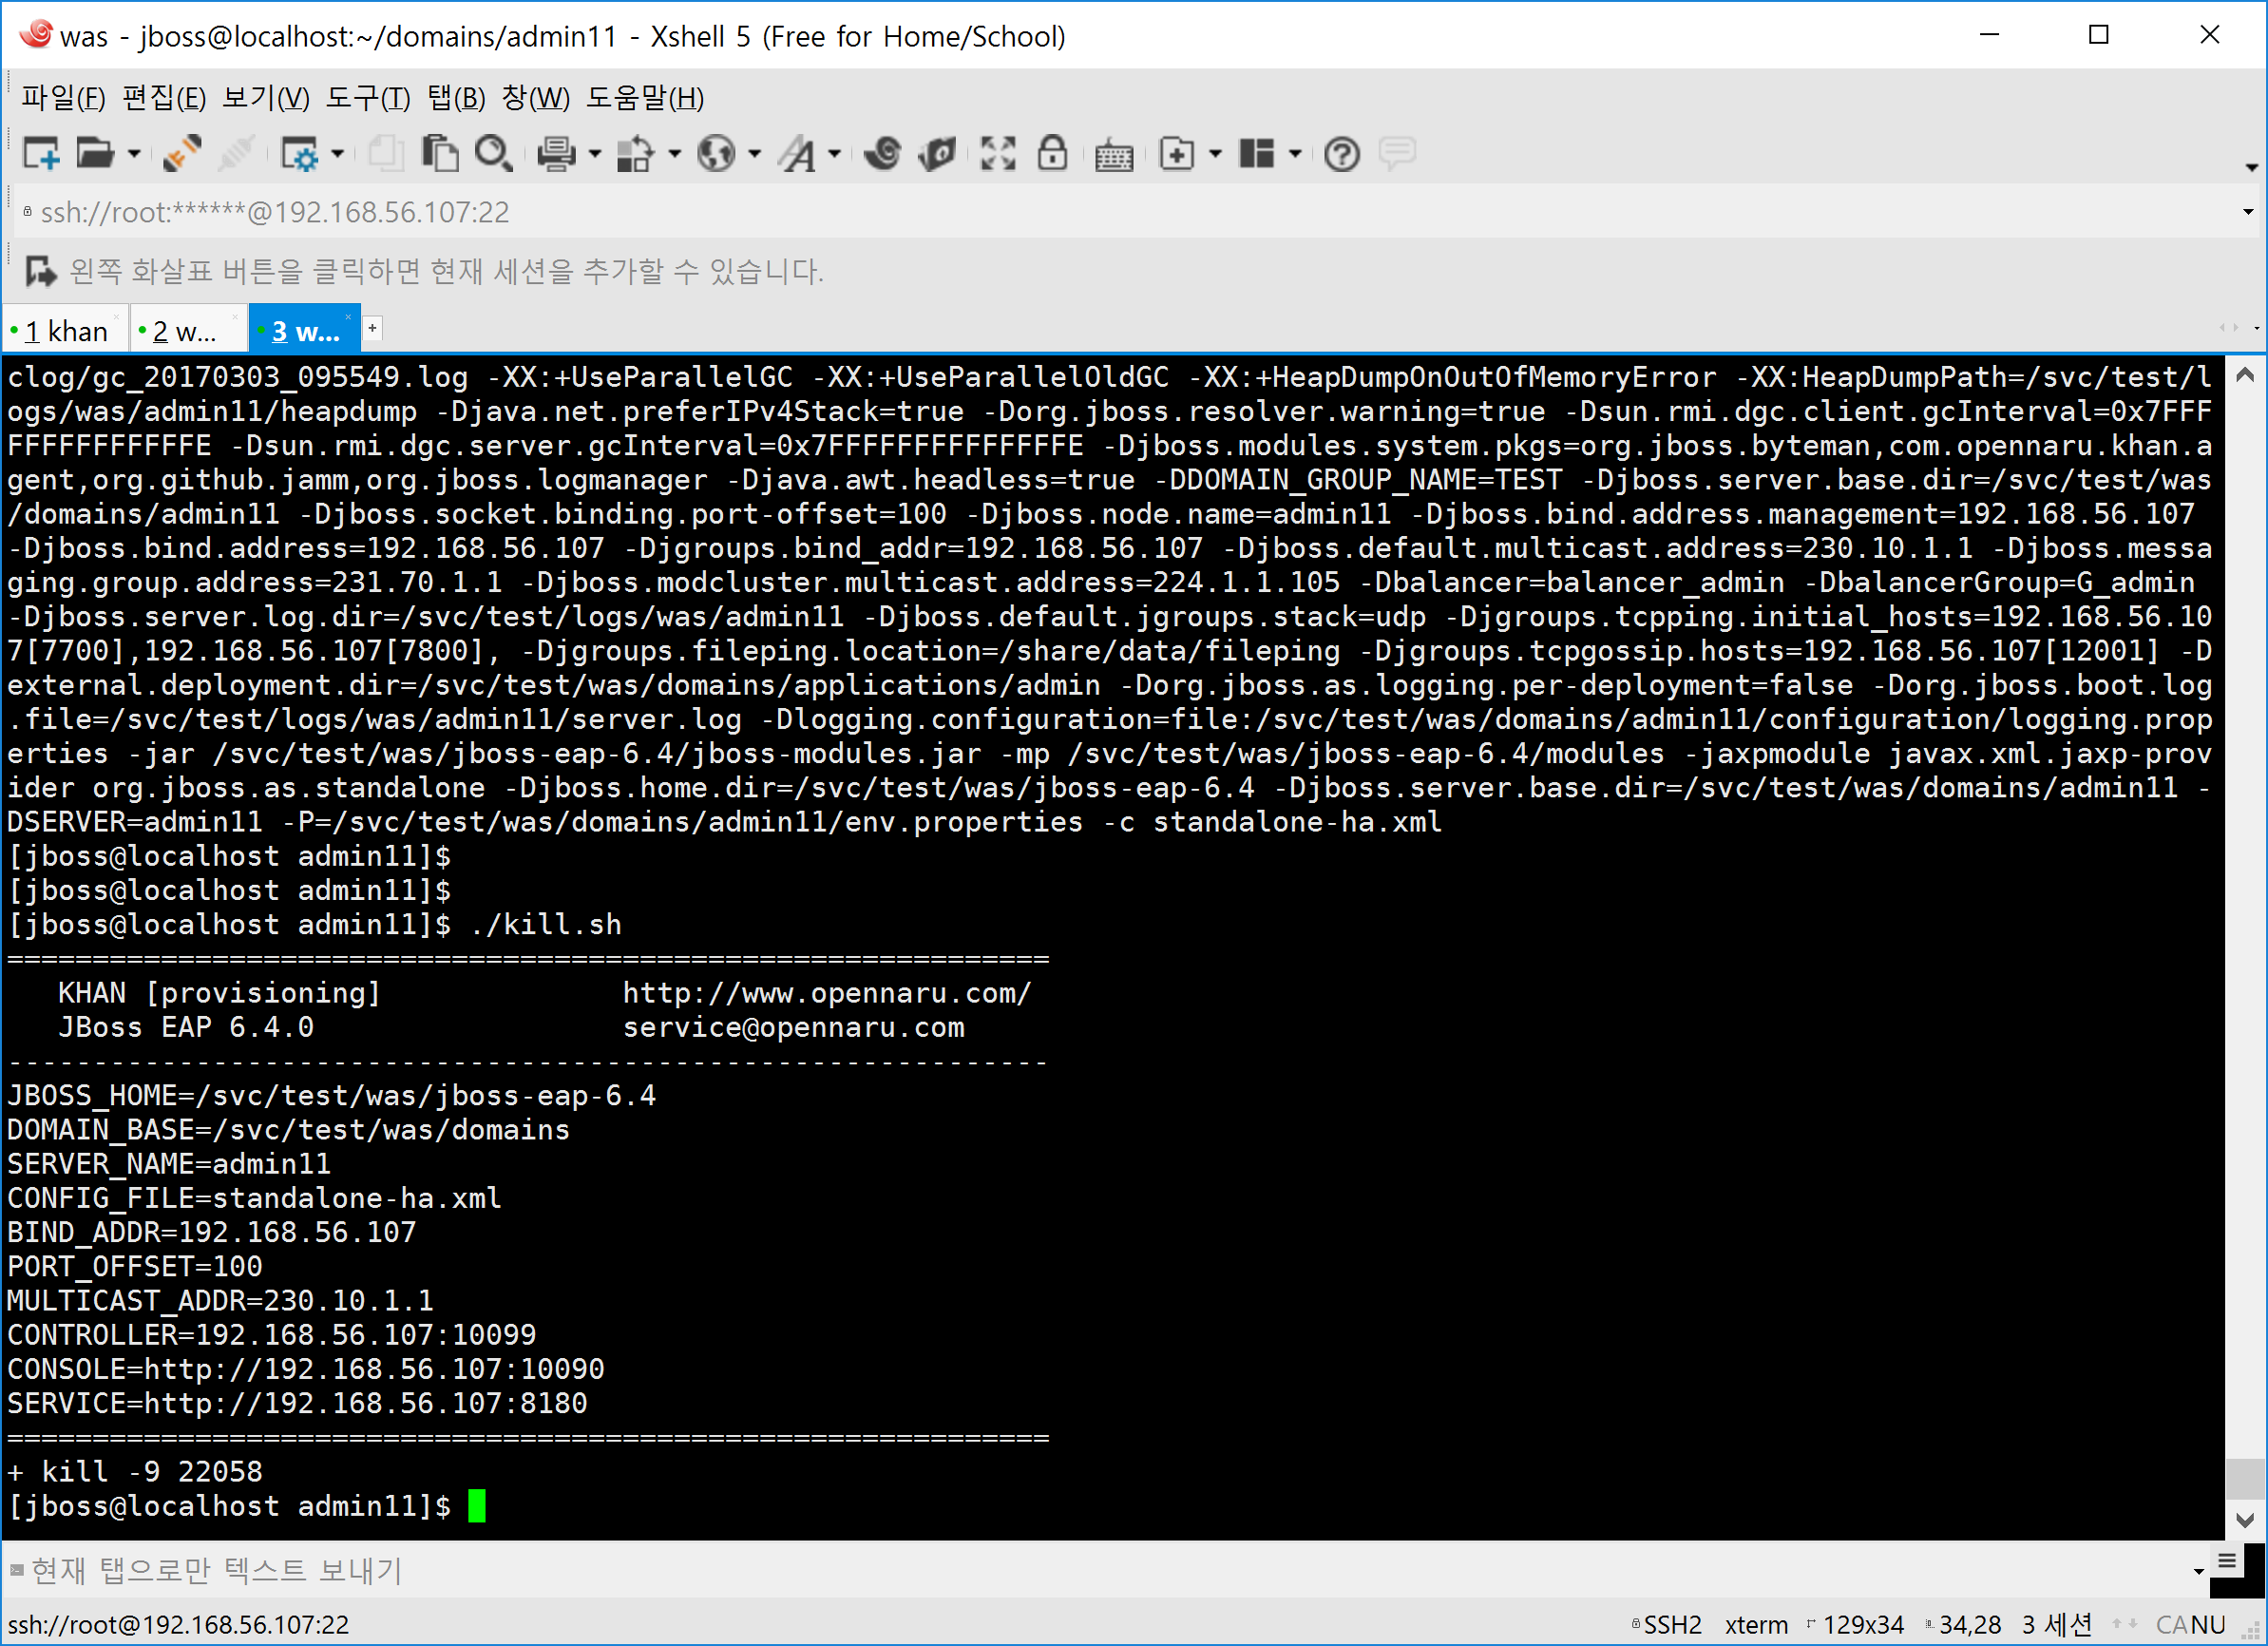Open the Find magnifier tool
This screenshot has width=2268, height=1646.
click(493, 154)
